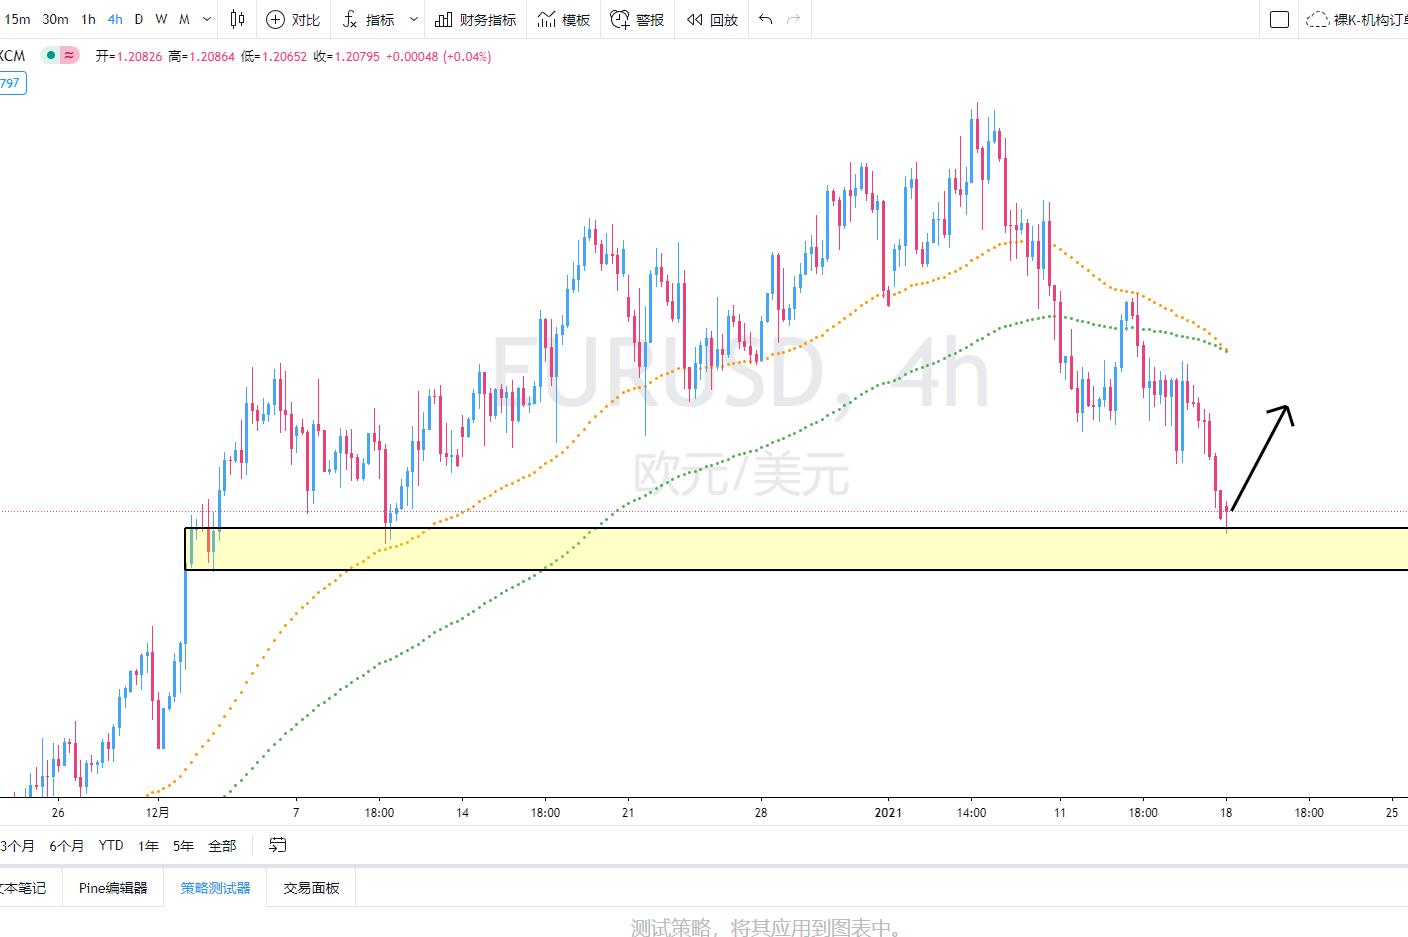1408x937 pixels.
Task: Switch to the 15m interval
Action: pyautogui.click(x=17, y=19)
